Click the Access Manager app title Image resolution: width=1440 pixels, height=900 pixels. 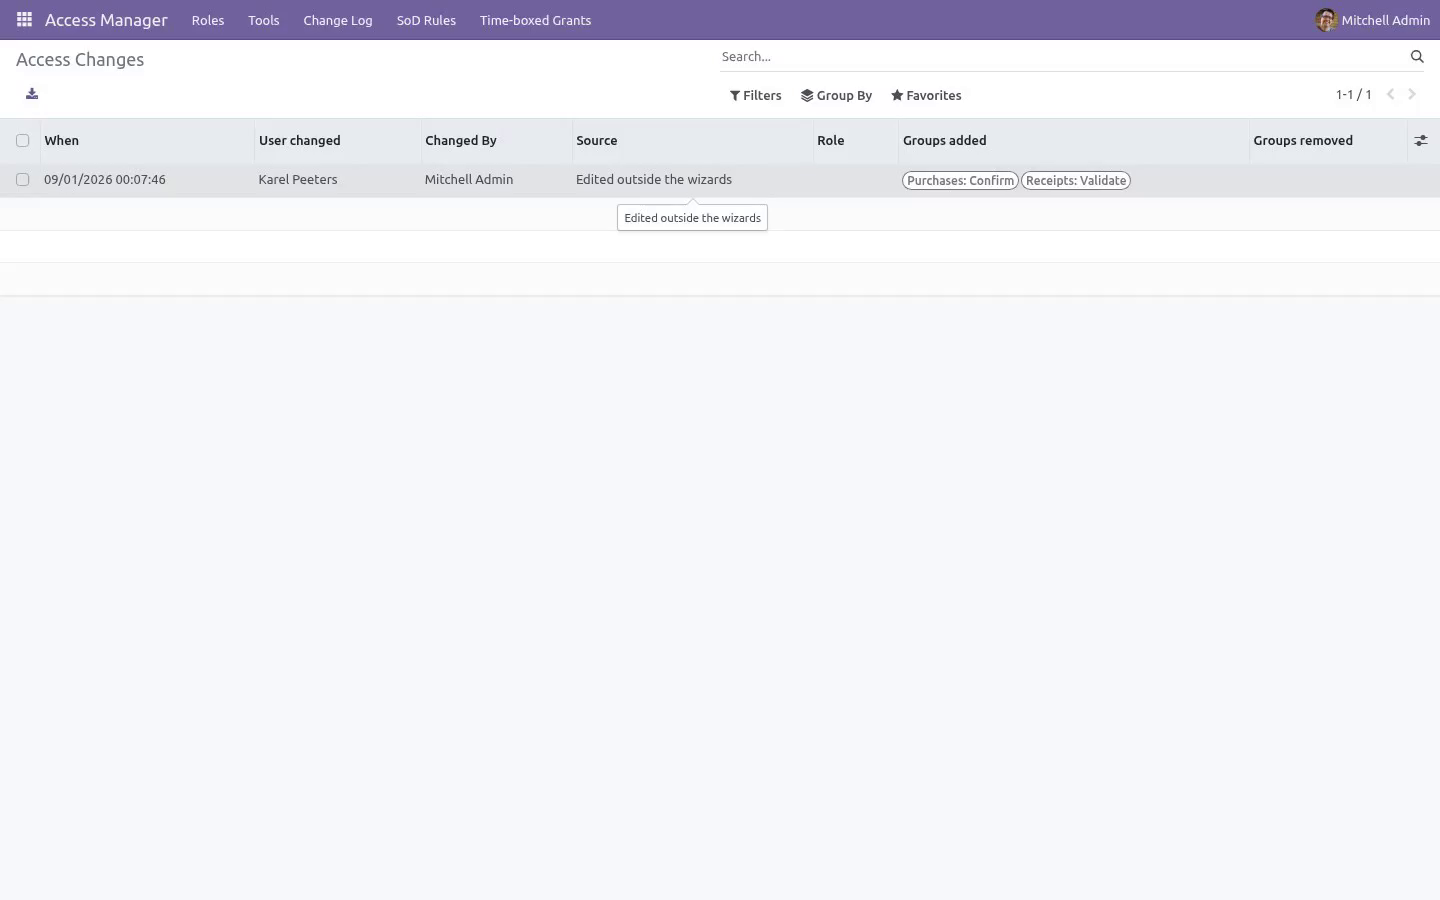point(106,20)
